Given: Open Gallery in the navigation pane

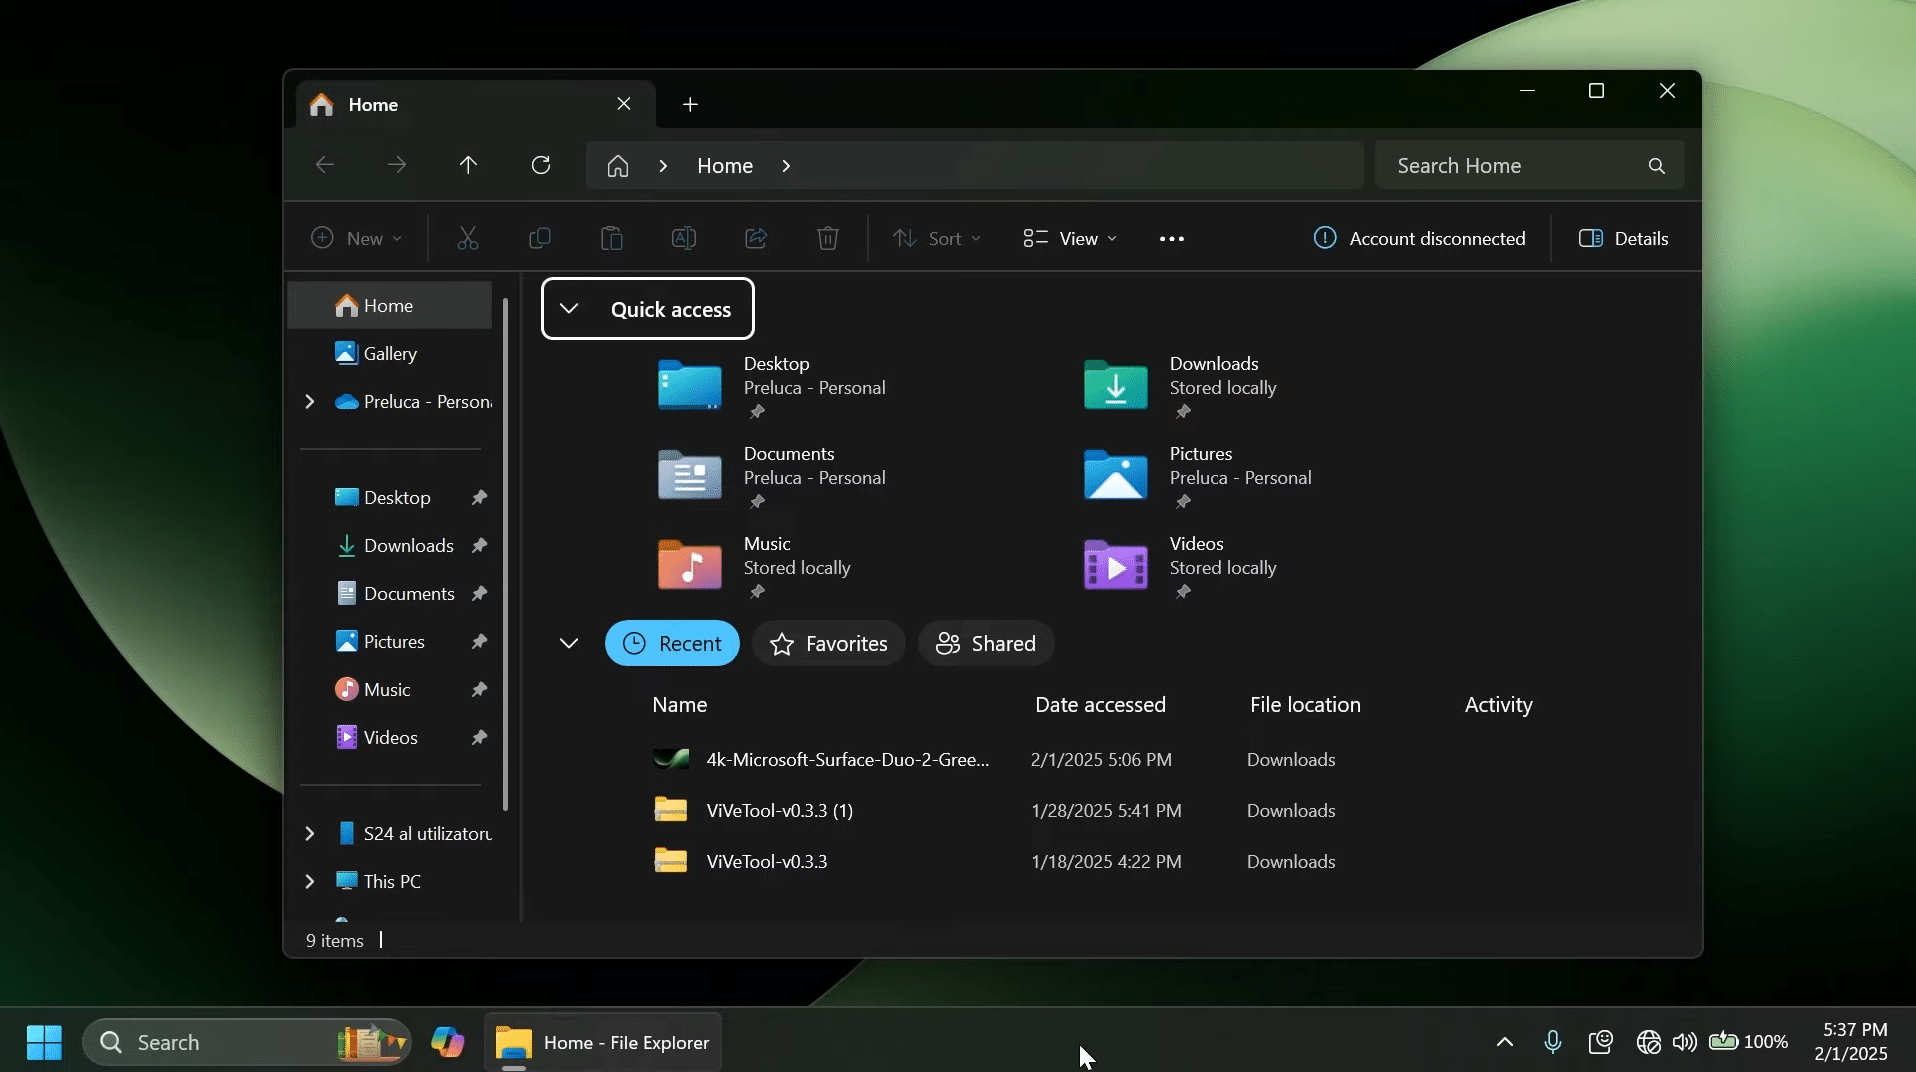Looking at the screenshot, I should point(390,353).
